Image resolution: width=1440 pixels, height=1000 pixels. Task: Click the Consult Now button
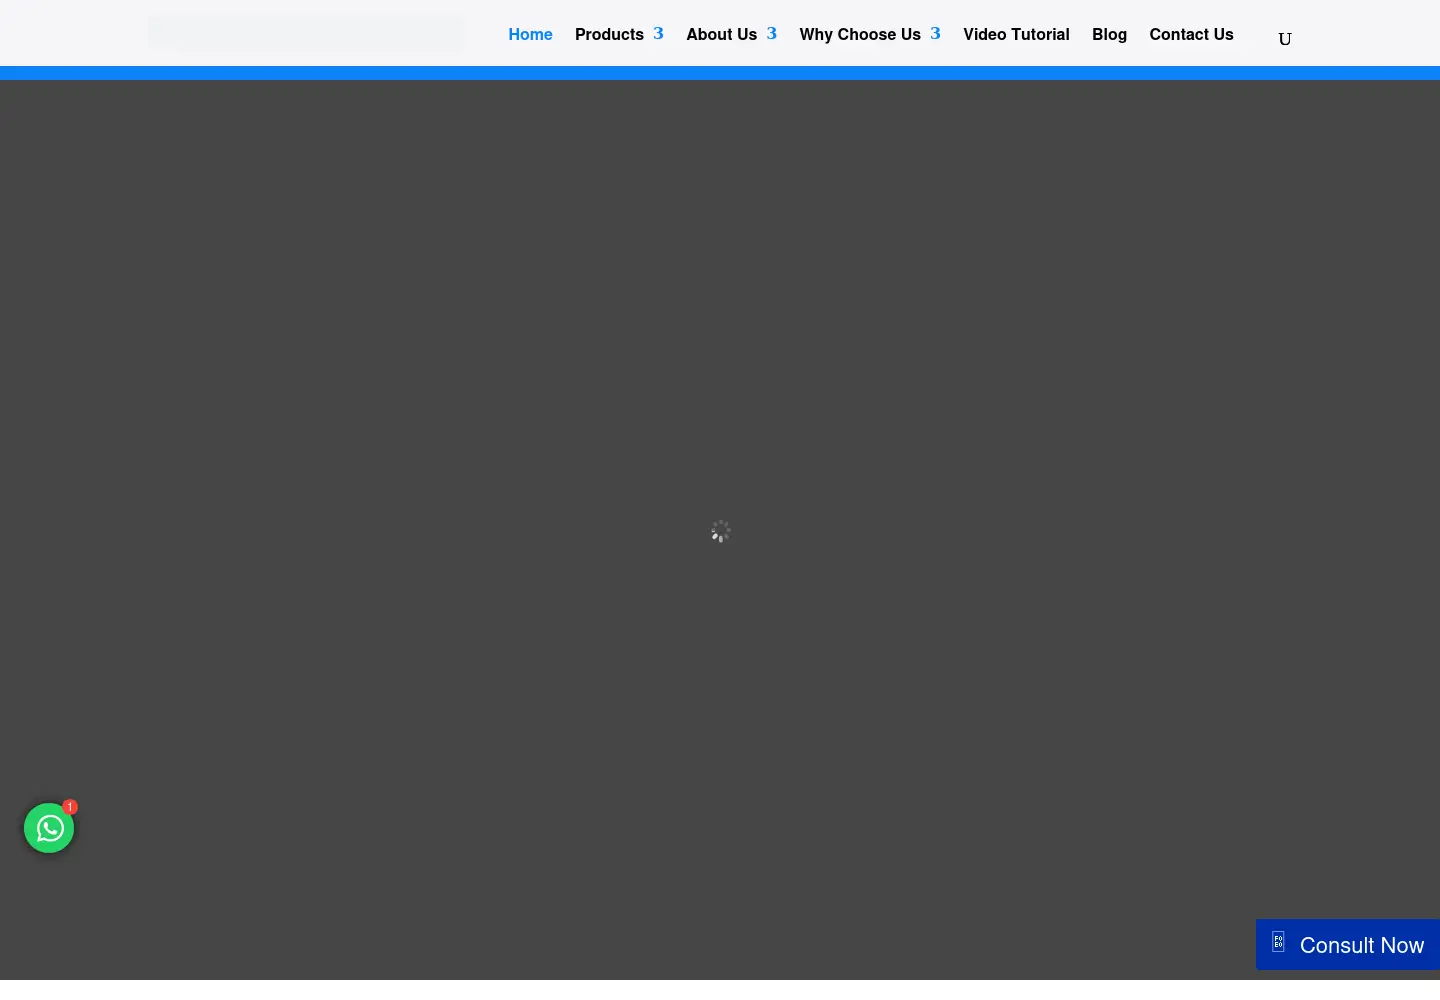click(x=1348, y=945)
